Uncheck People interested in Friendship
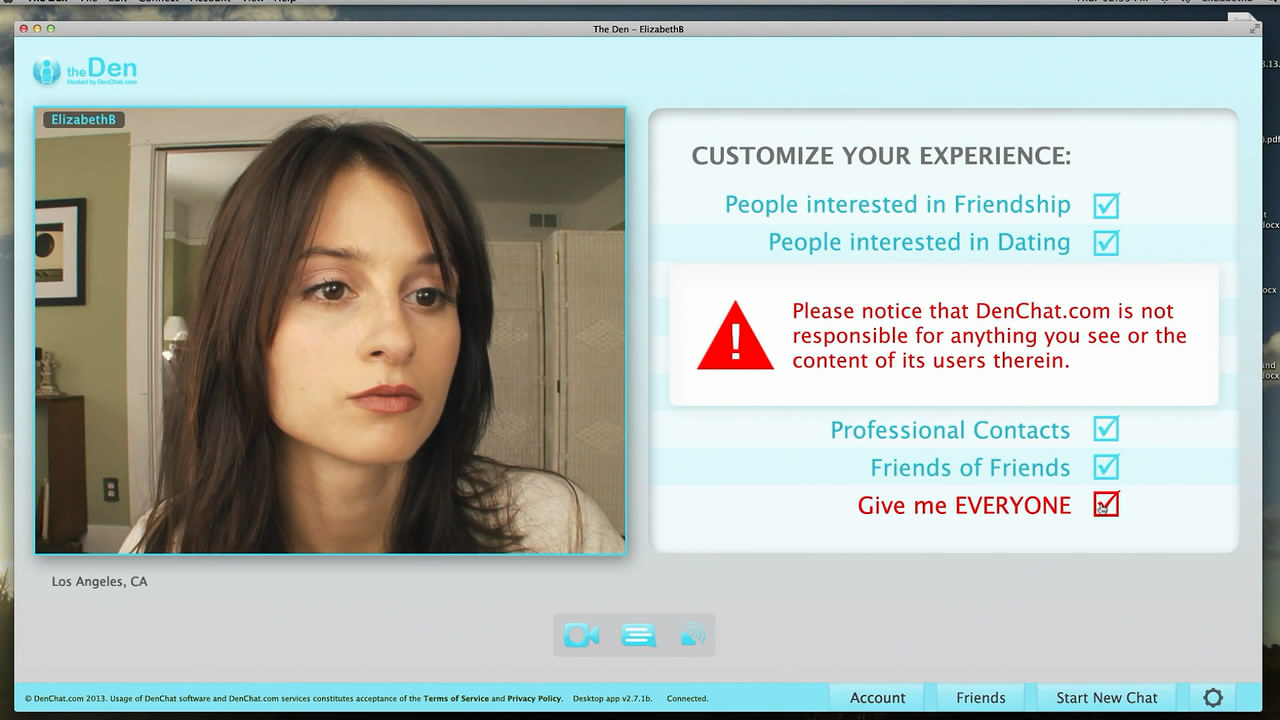Screen dimensions: 1280x720 1106,205
